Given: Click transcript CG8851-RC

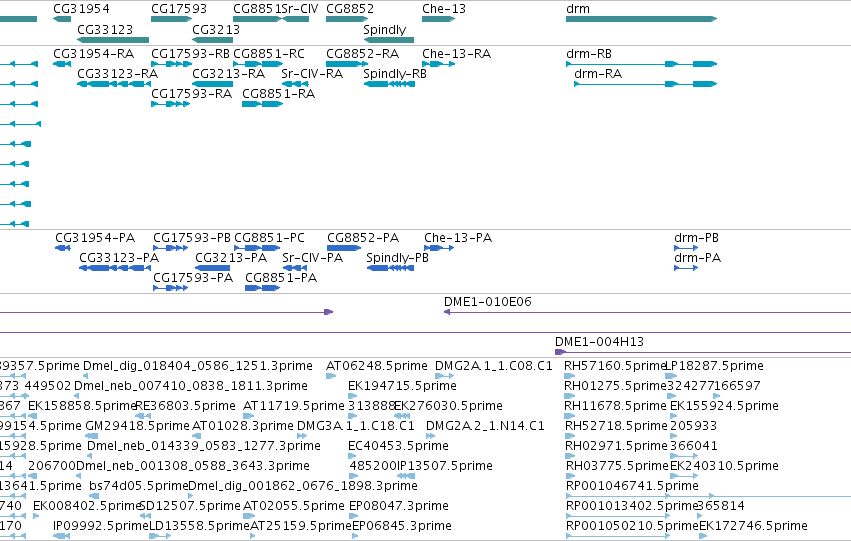Looking at the screenshot, I should click(258, 64).
